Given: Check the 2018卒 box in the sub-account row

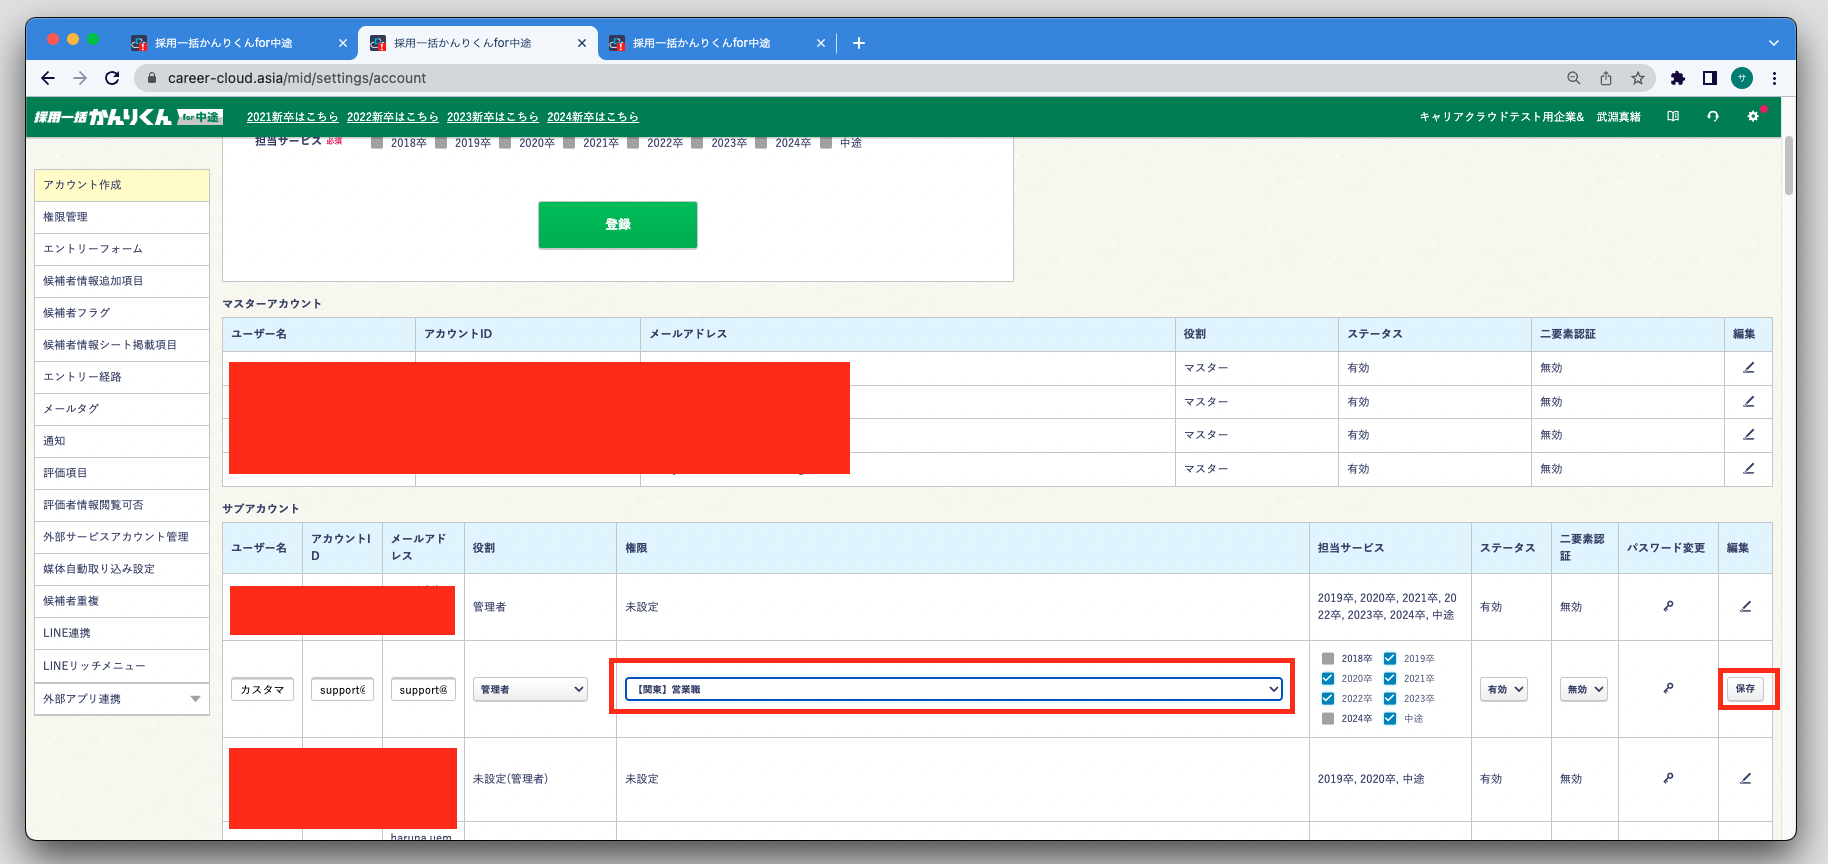Looking at the screenshot, I should 1328,659.
